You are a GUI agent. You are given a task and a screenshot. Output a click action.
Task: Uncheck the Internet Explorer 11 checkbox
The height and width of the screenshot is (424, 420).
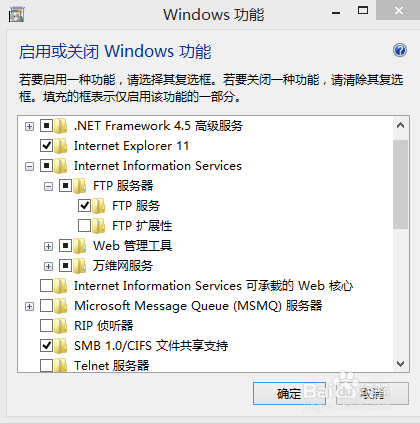[x=46, y=146]
